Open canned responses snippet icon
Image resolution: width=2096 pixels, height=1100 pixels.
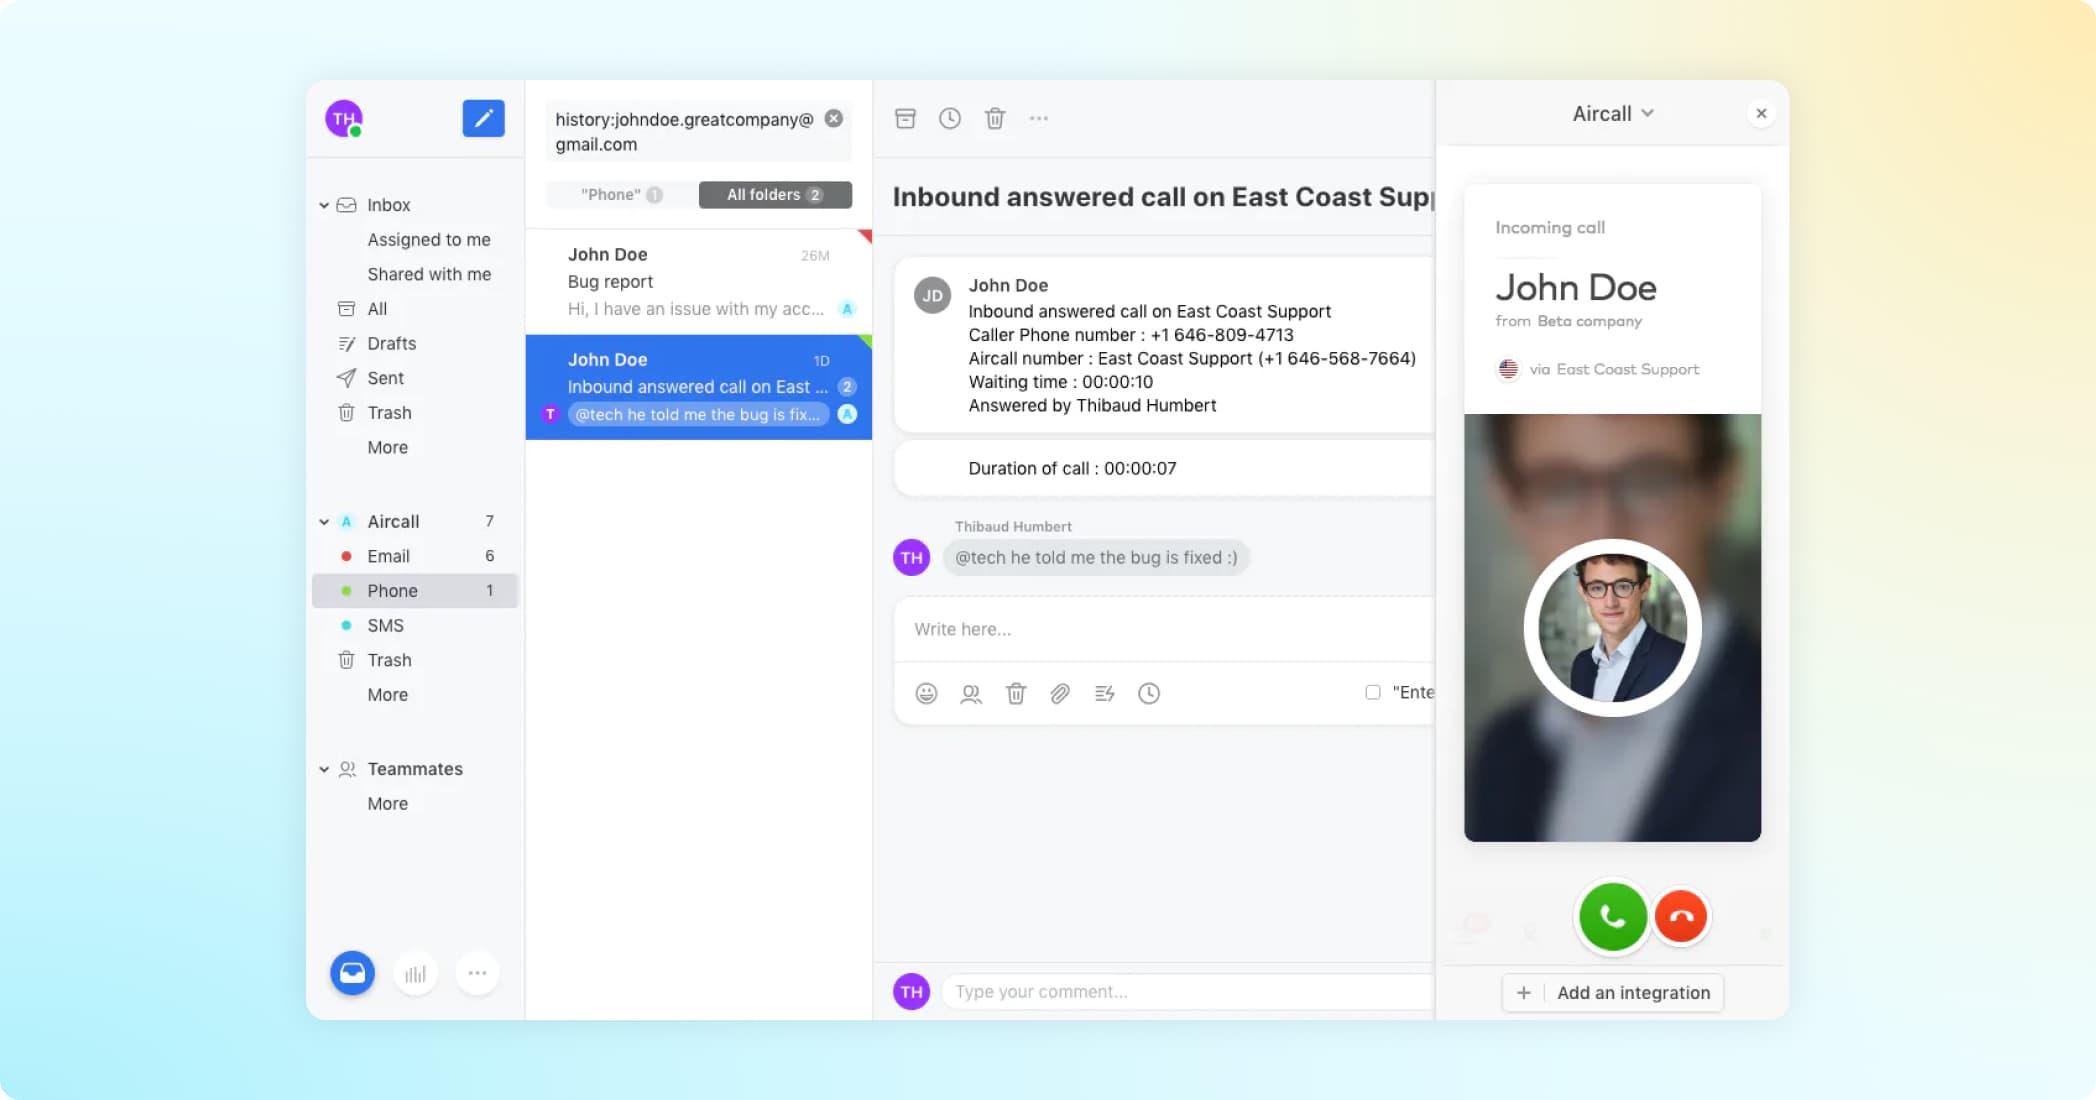click(1105, 693)
